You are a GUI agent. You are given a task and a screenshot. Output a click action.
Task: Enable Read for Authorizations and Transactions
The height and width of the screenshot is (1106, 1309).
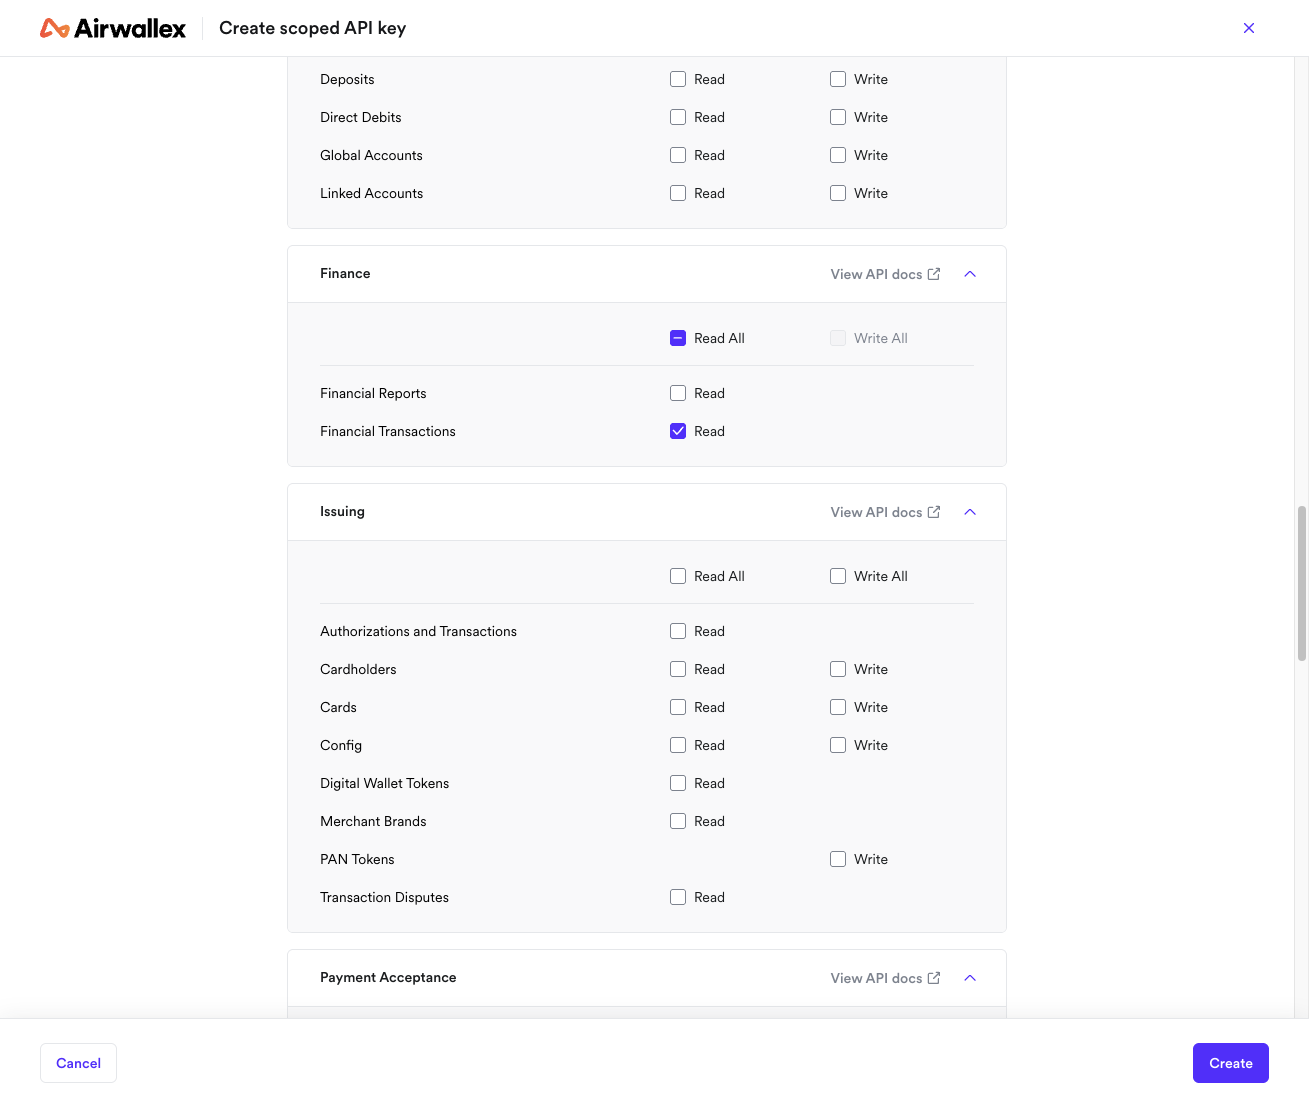(678, 631)
